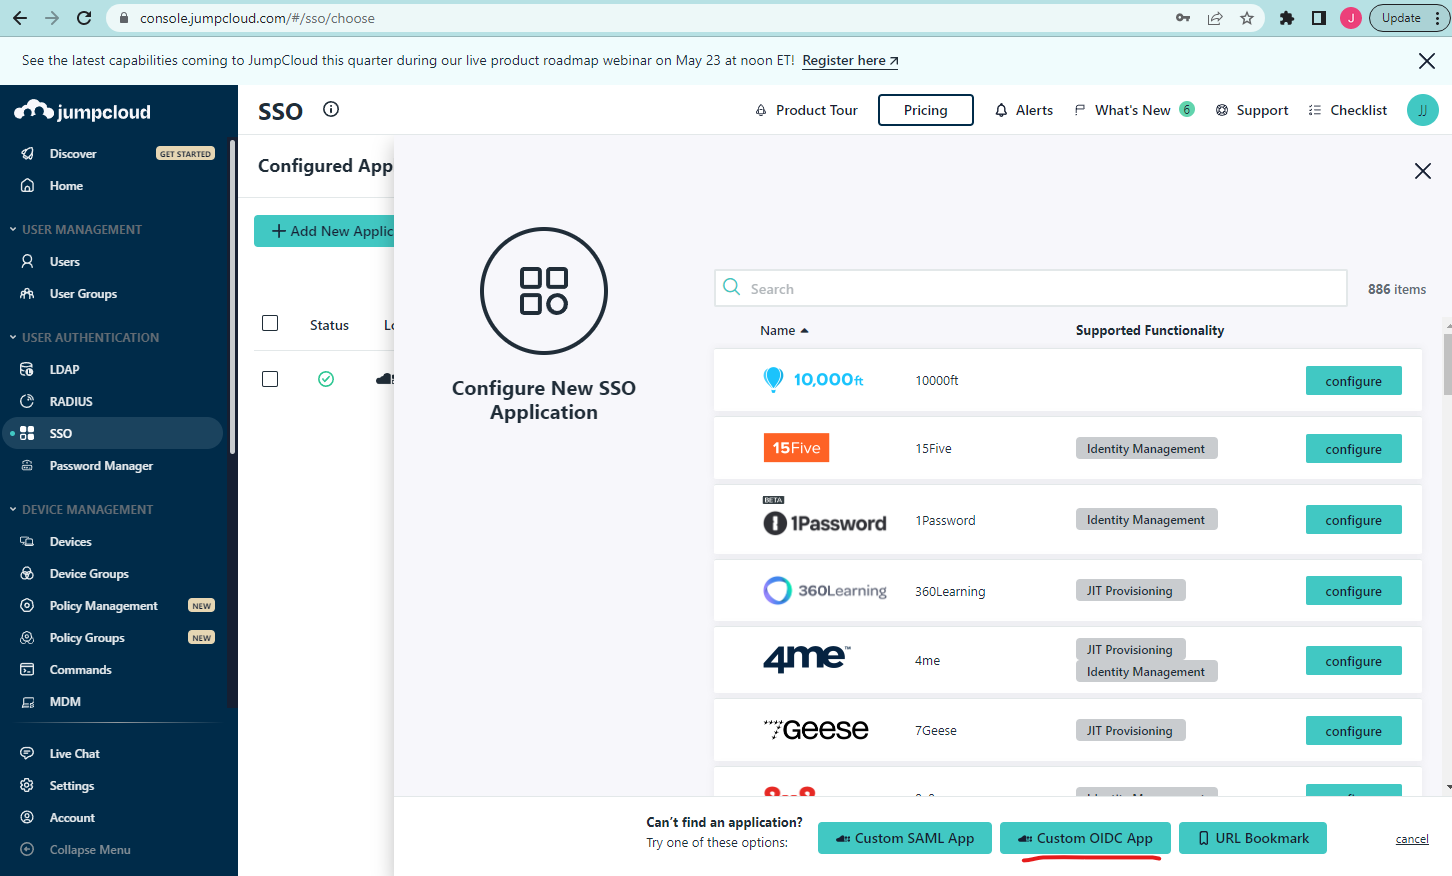Start the Product Tour
Screen dimensions: 1452x876
pyautogui.click(x=806, y=110)
